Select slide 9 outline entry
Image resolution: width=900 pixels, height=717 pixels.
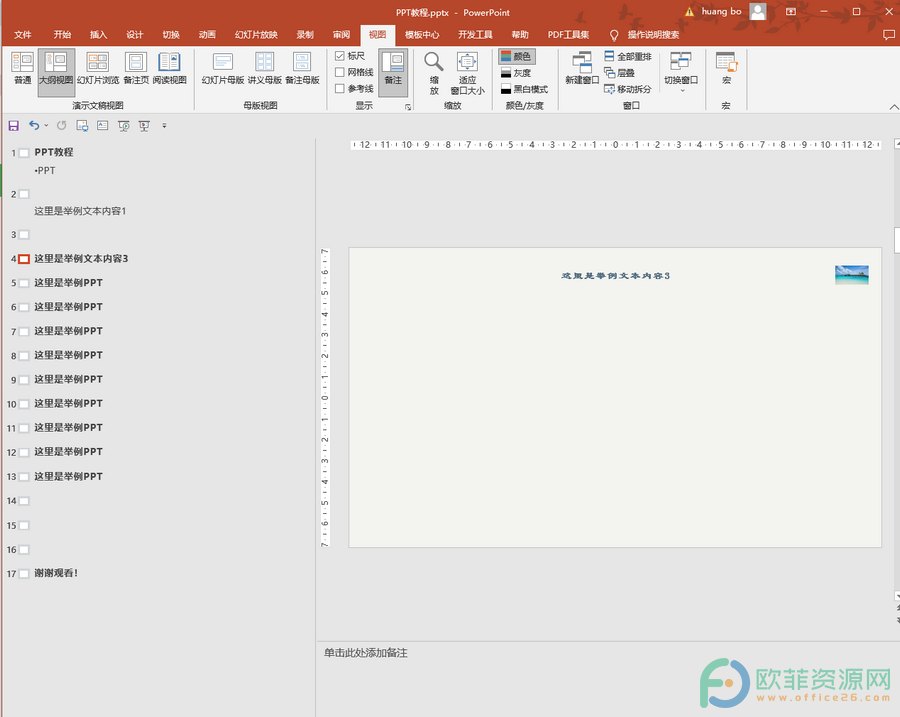click(68, 379)
